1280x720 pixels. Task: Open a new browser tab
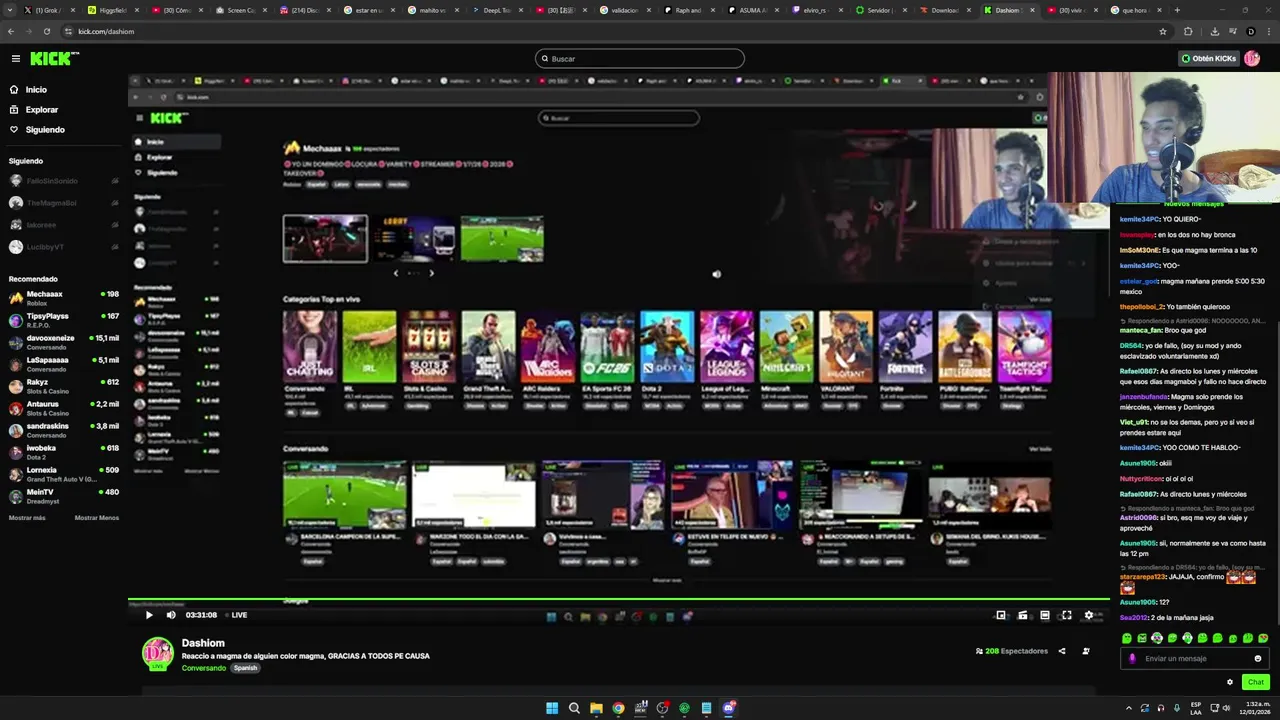pos(1176,10)
